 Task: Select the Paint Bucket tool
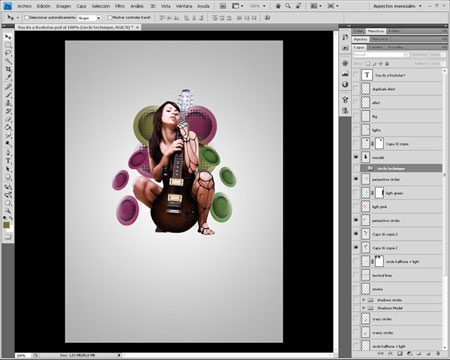coord(8,127)
